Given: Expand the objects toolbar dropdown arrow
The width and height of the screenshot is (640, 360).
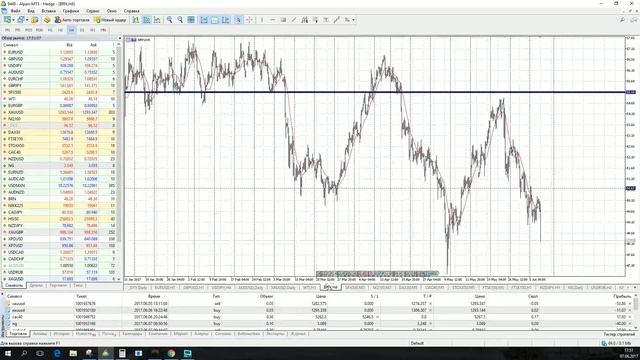Looking at the screenshot, I should pos(353,20).
